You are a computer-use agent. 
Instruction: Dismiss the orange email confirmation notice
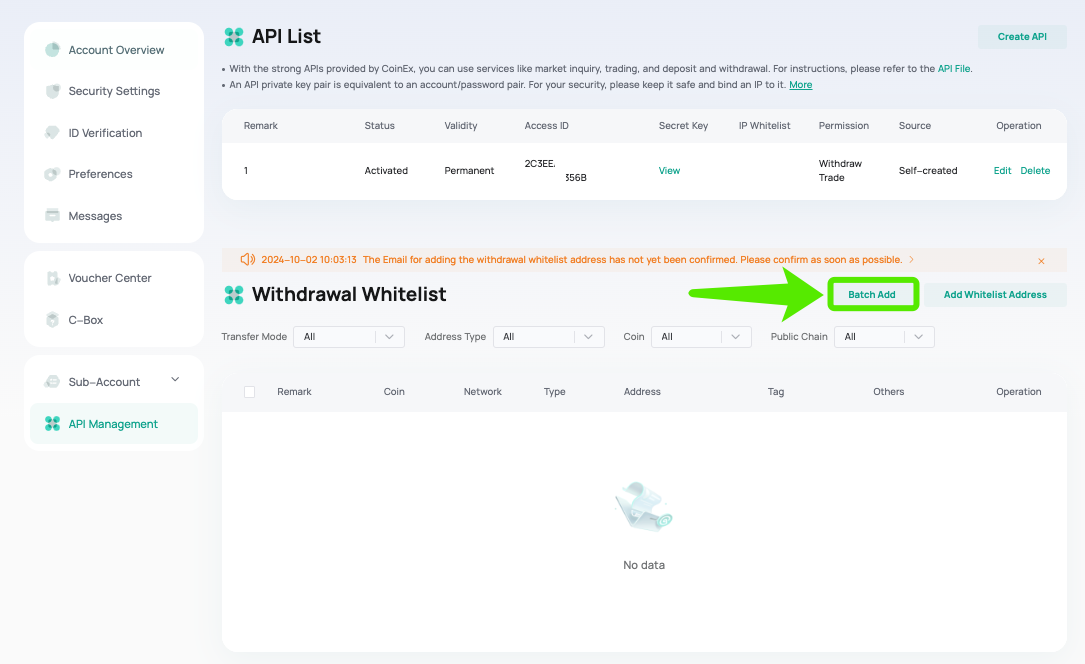1041,261
